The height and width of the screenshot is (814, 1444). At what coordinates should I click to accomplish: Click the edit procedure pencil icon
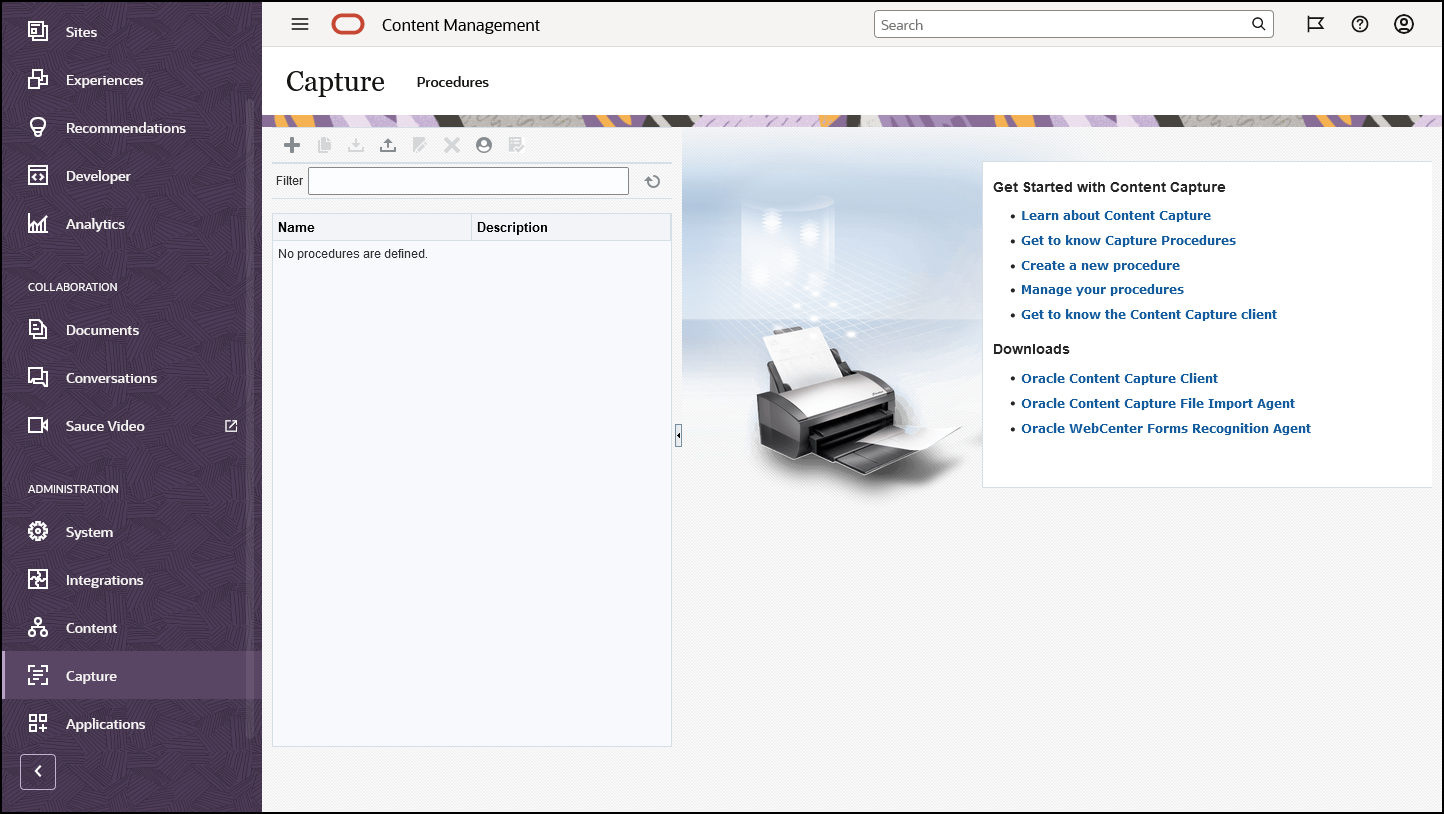click(x=420, y=145)
